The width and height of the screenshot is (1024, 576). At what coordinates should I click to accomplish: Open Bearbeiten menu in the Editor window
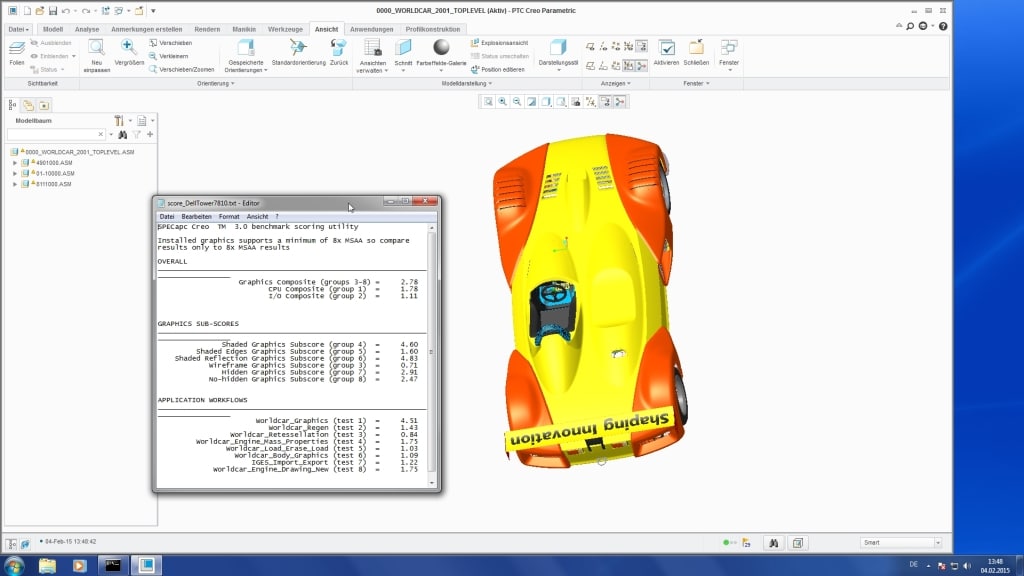[x=196, y=217]
